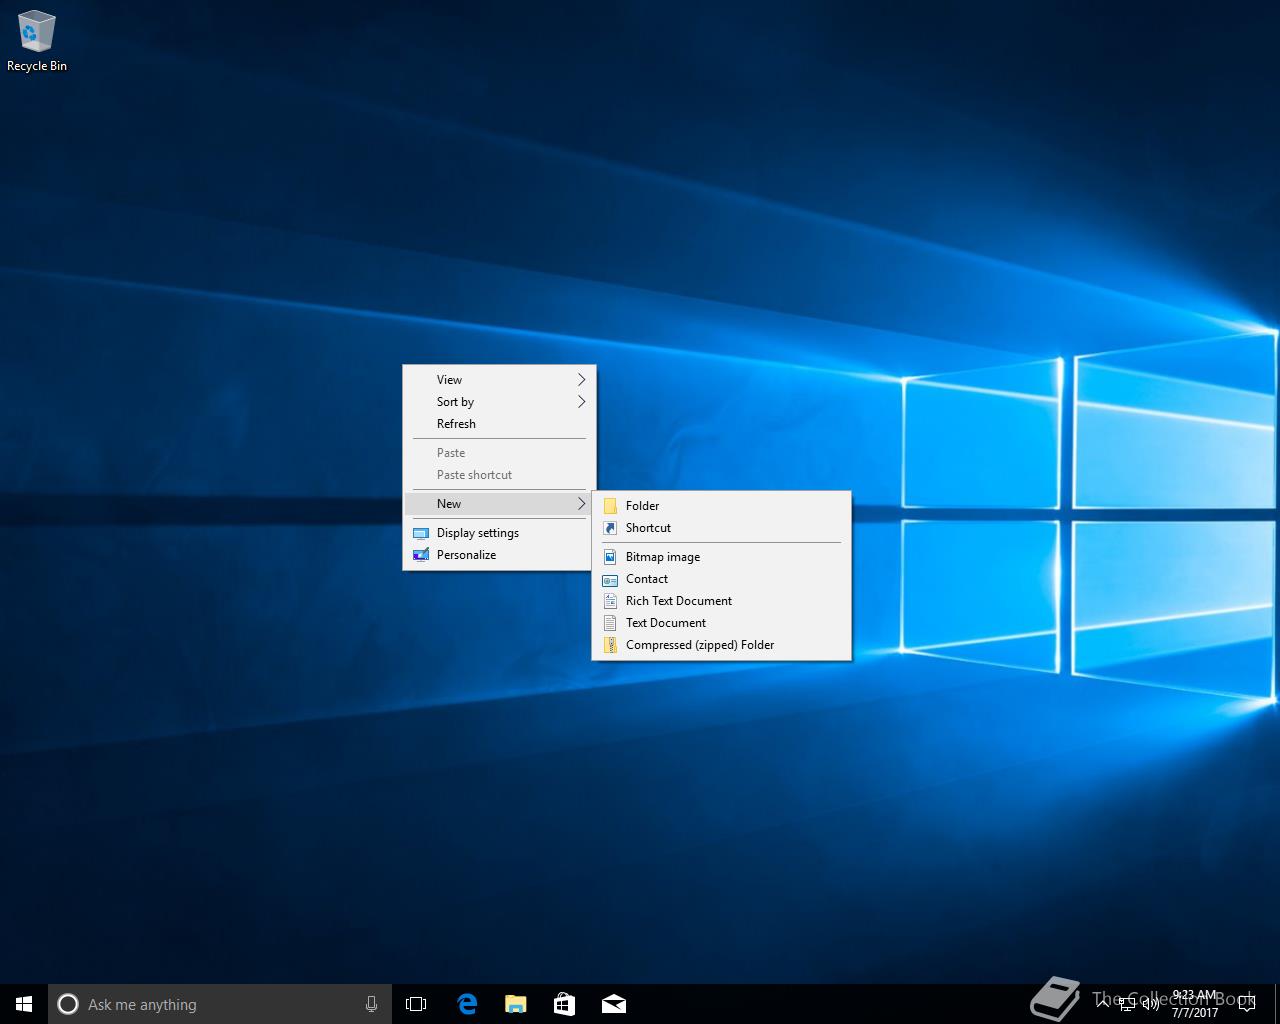Click the Show desktop strip at taskbar end
This screenshot has width=1280, height=1024.
pos(1277,1004)
